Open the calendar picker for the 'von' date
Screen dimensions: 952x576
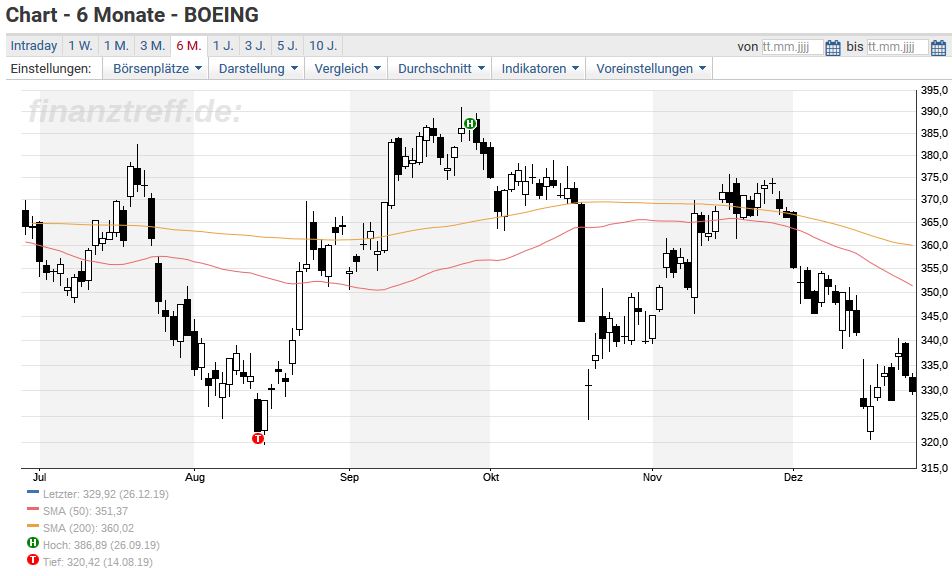833,47
